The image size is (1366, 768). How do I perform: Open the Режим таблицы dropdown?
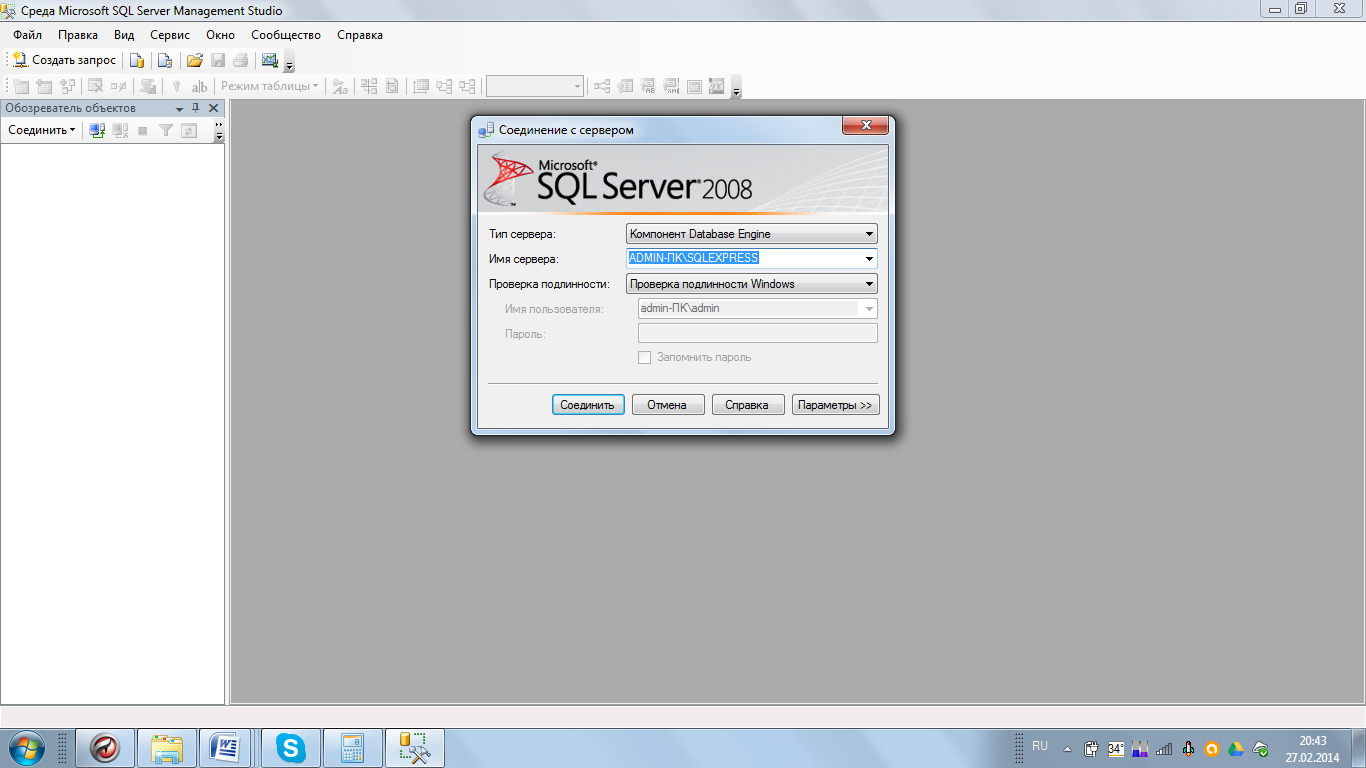click(269, 86)
